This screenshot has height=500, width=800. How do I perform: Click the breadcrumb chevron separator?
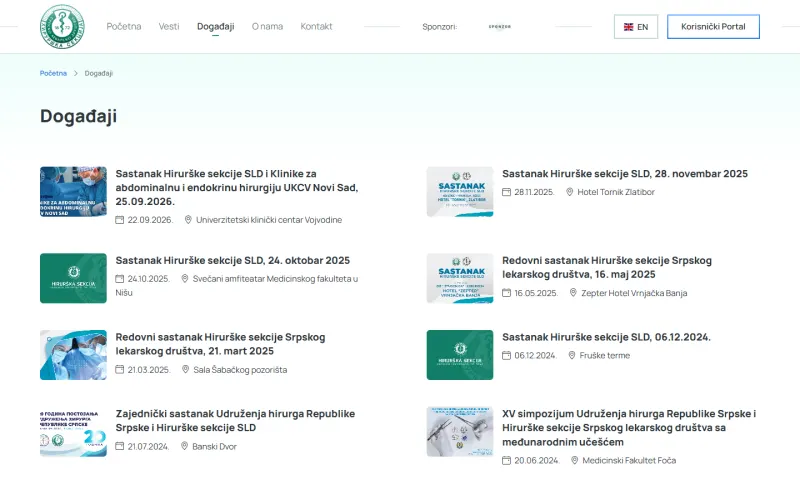(x=76, y=73)
